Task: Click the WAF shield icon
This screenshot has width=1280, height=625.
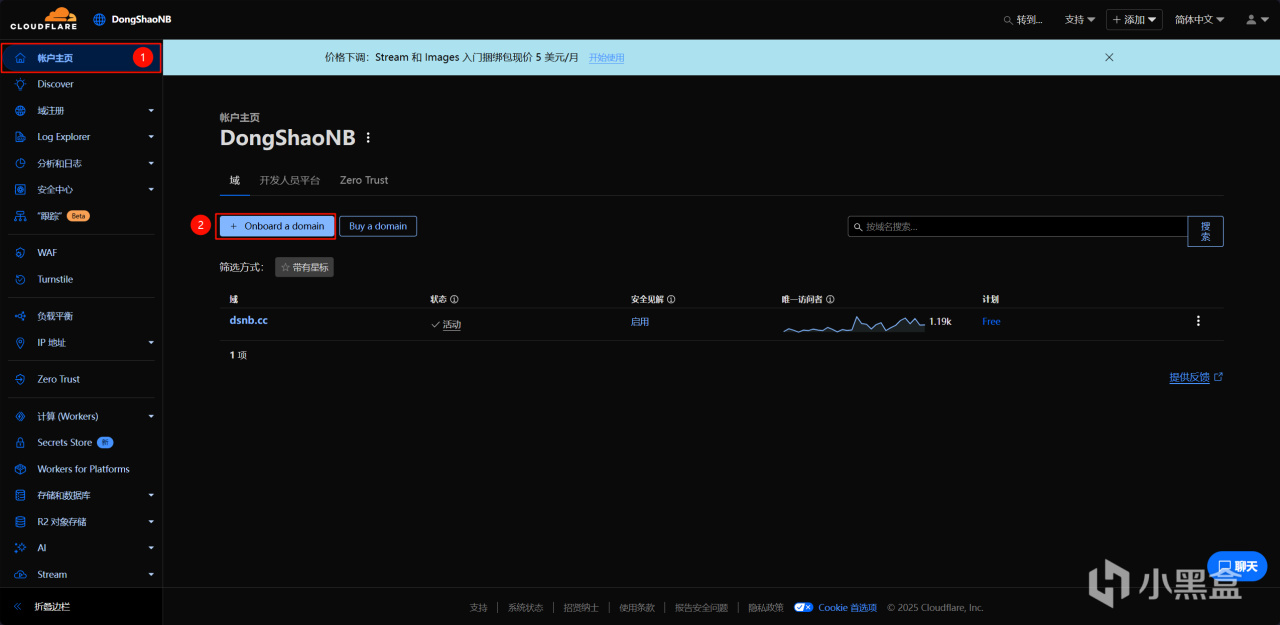Action: 20,253
